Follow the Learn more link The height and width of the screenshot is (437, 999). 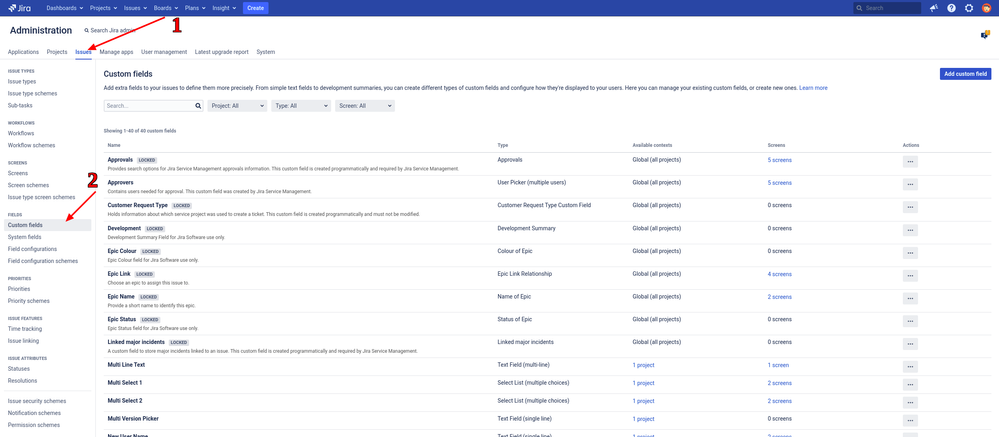[x=814, y=88]
